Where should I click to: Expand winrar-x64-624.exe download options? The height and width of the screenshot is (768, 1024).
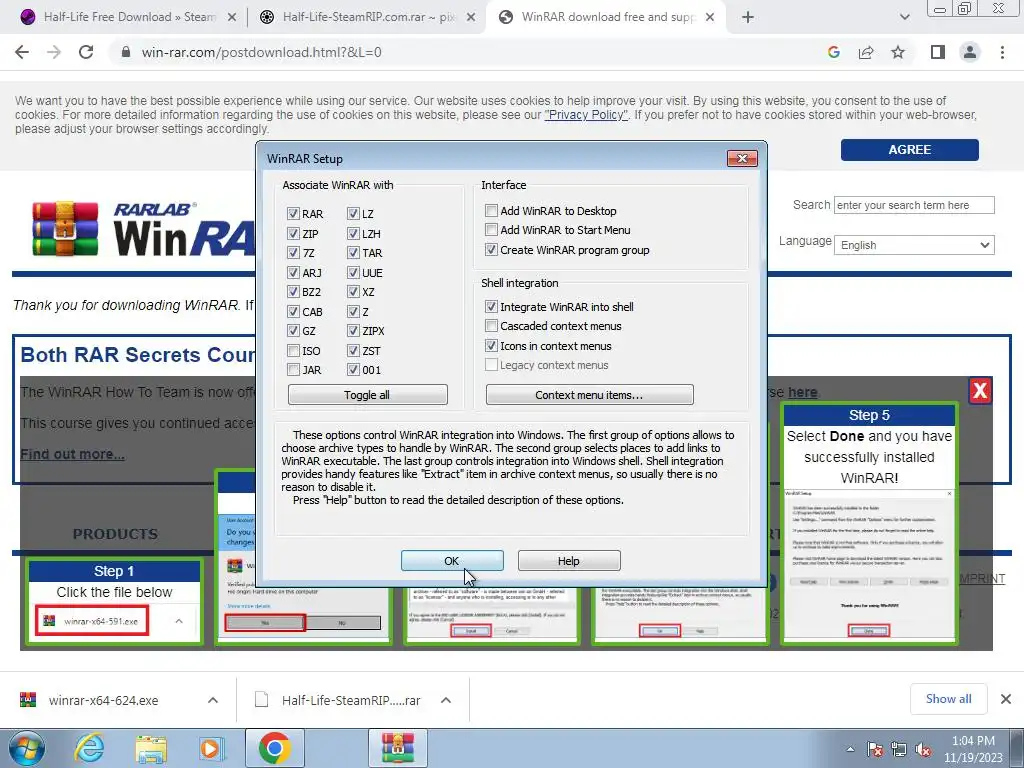tap(213, 700)
